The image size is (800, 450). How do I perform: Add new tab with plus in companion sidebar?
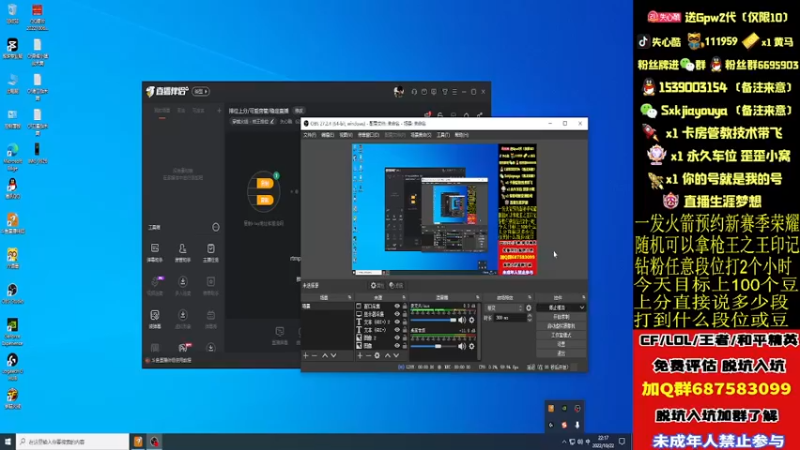[x=219, y=111]
